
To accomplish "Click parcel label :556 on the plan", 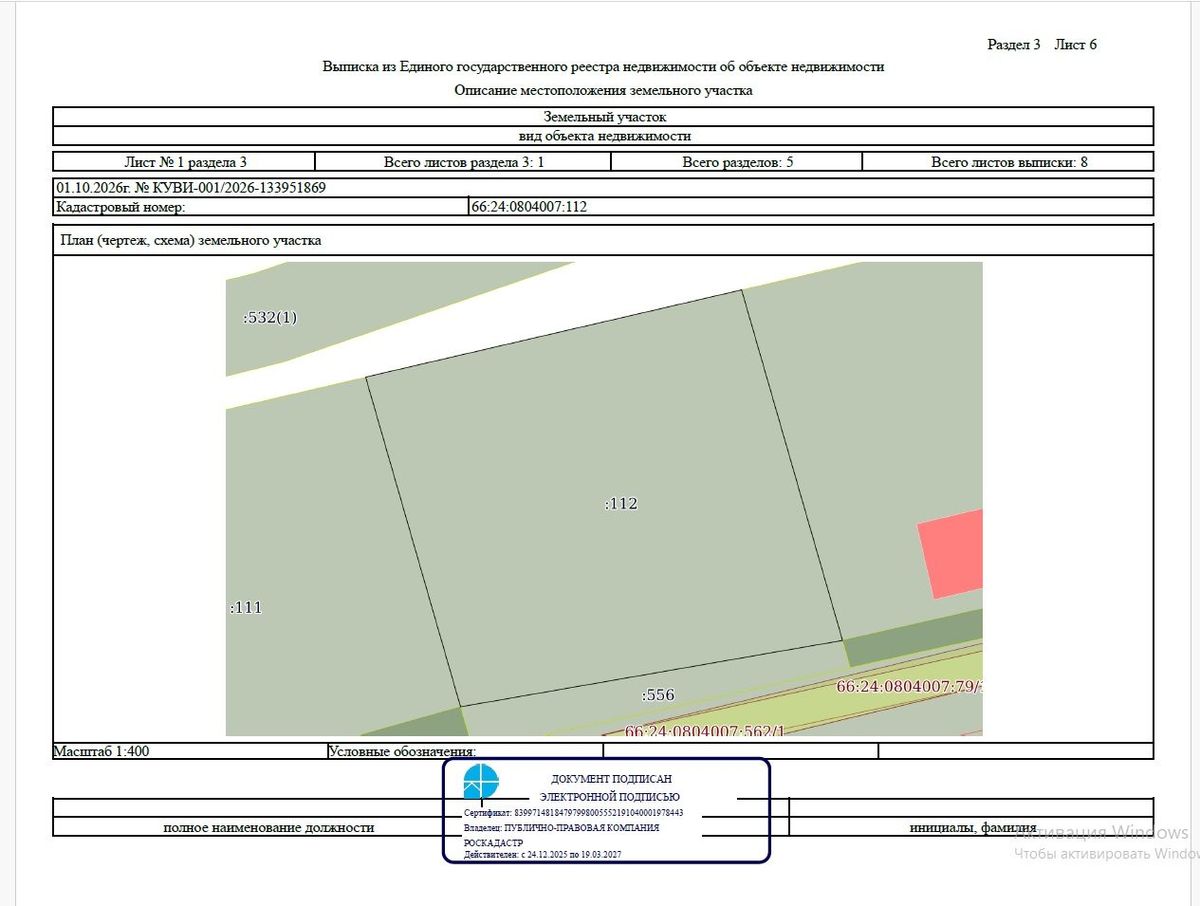I will click(x=658, y=694).
